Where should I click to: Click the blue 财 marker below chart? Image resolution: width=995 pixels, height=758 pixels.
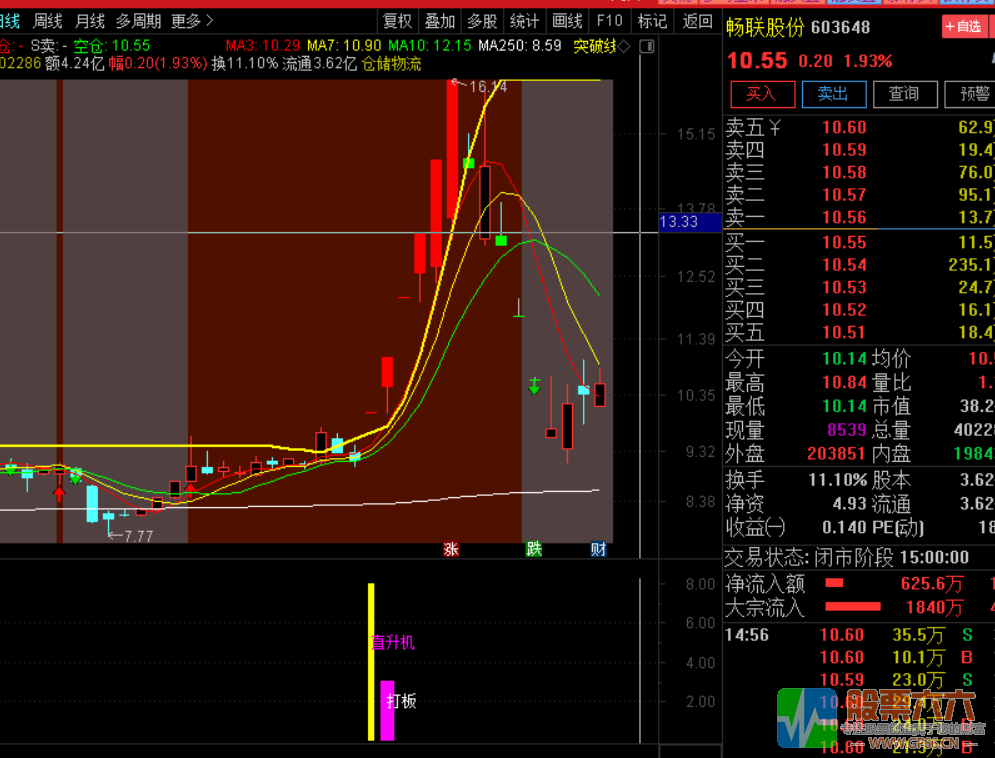click(598, 549)
